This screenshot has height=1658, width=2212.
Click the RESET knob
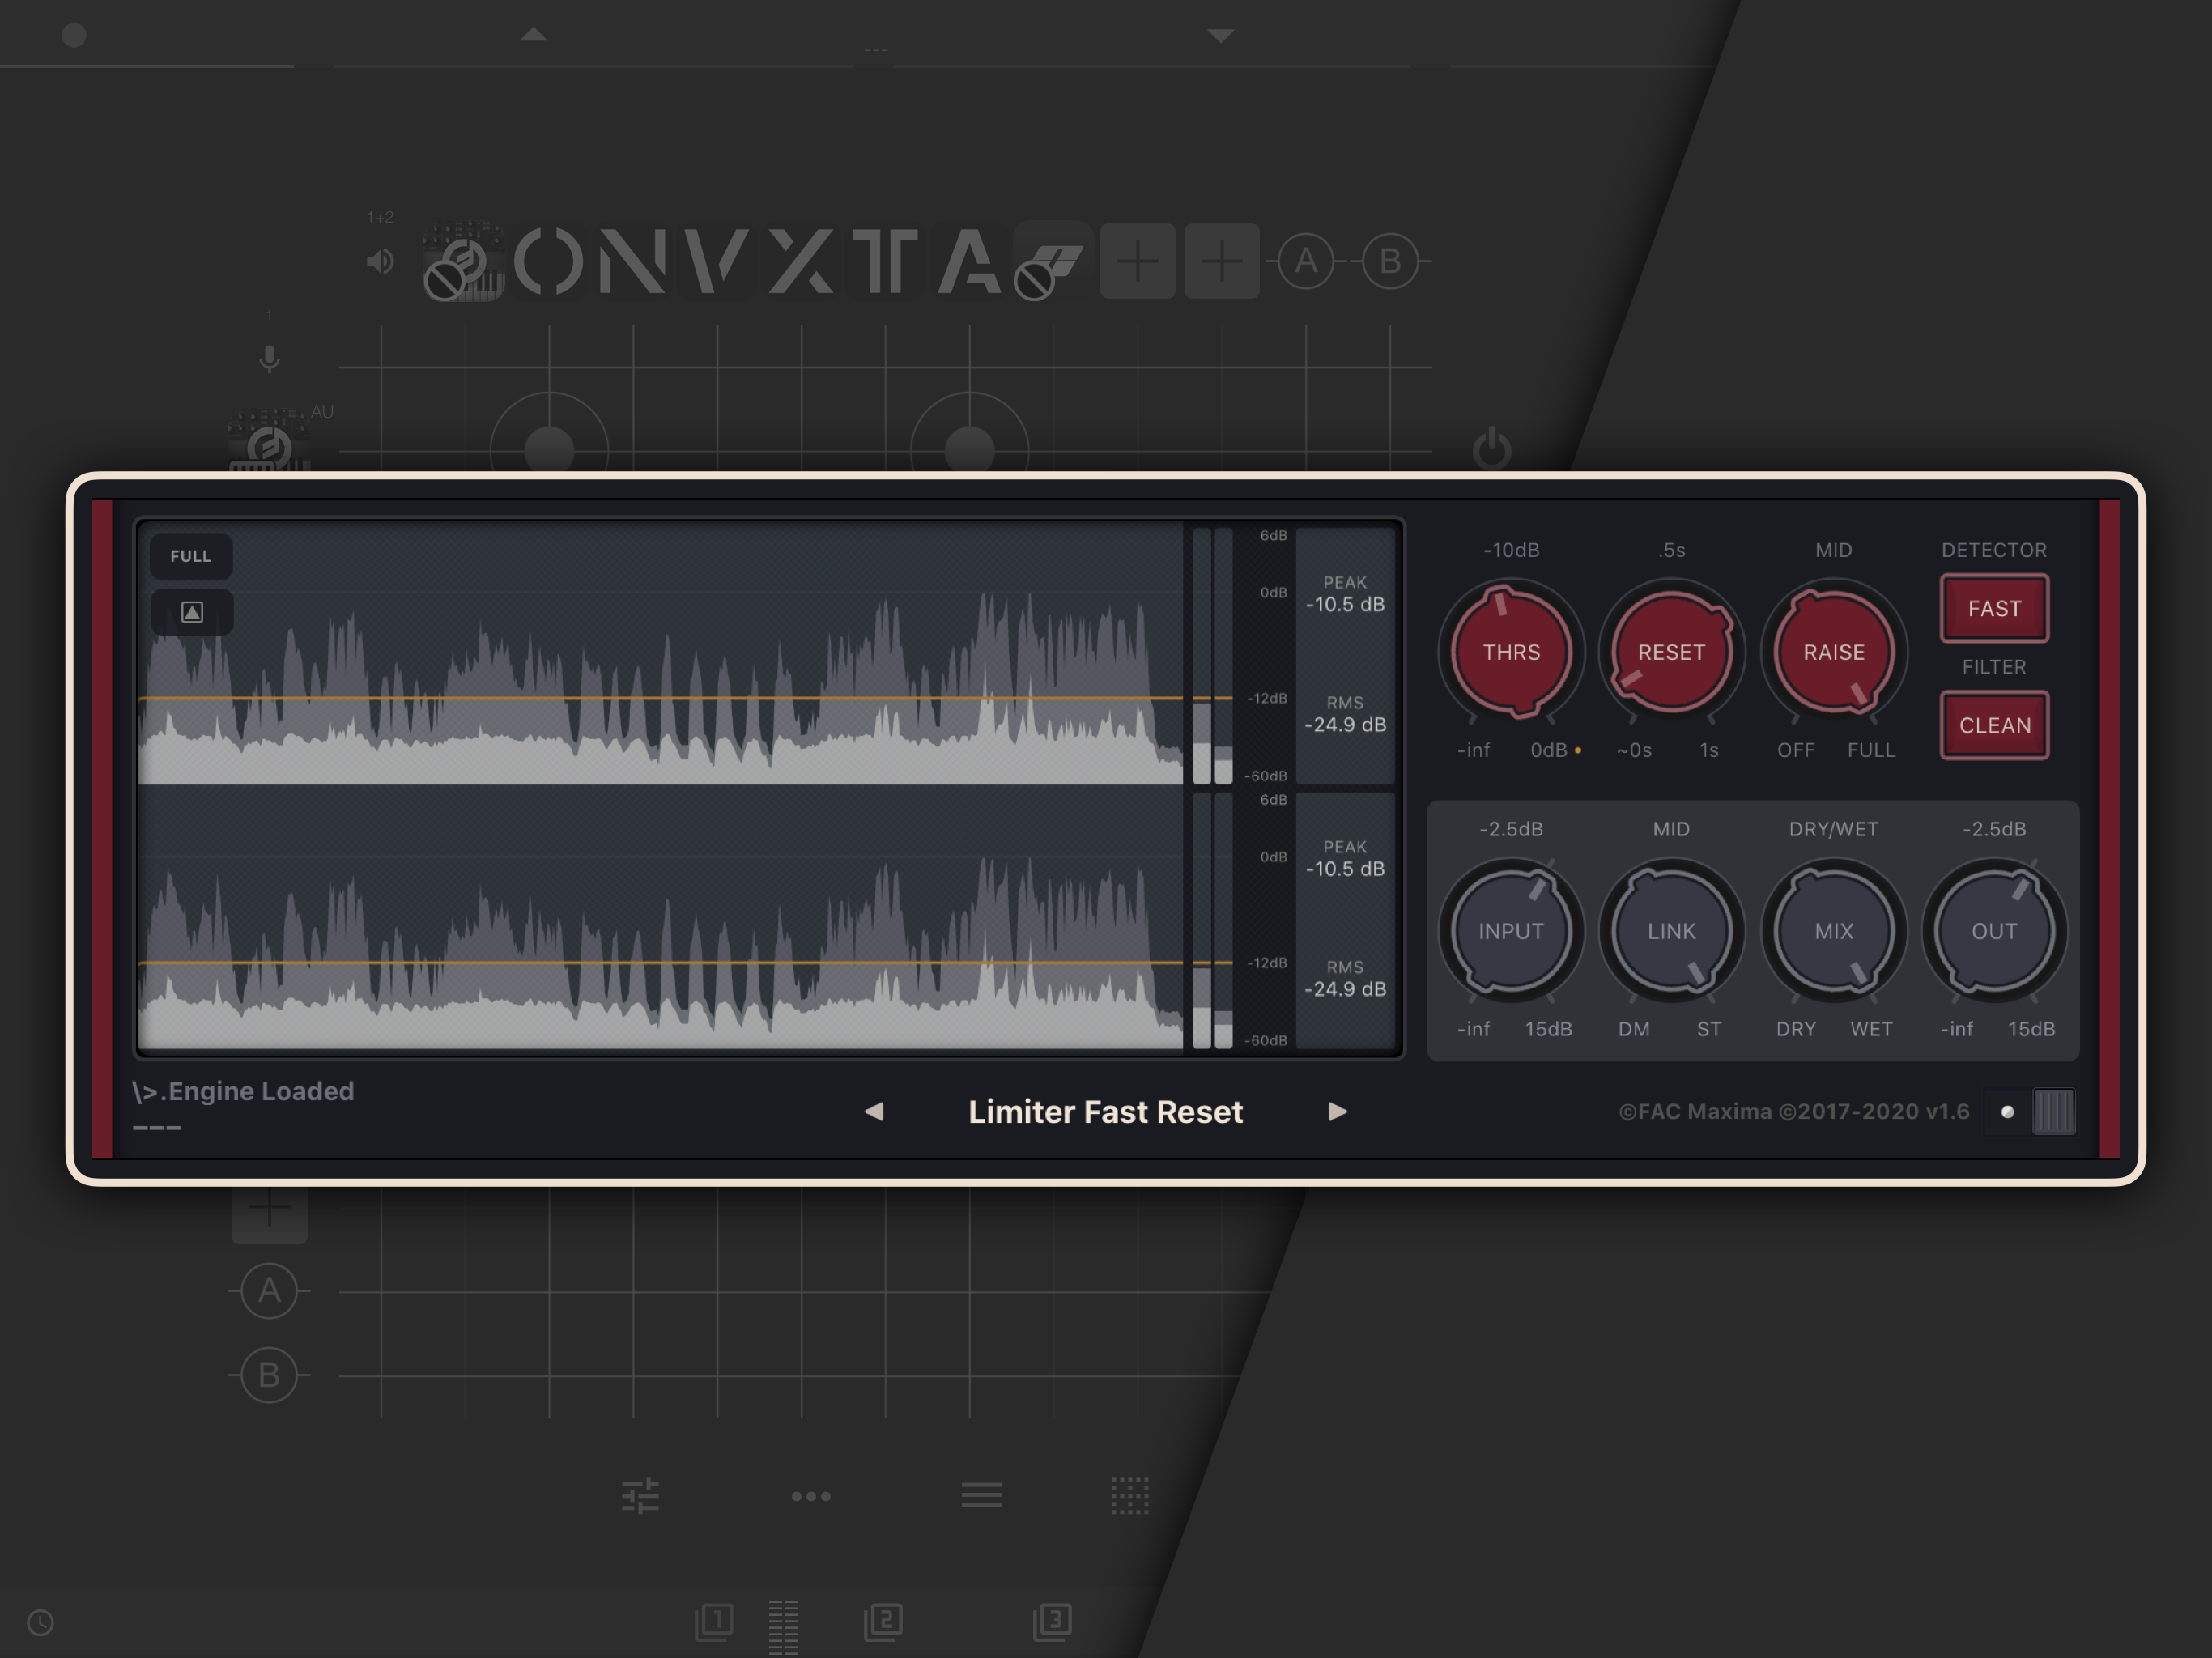[1671, 652]
